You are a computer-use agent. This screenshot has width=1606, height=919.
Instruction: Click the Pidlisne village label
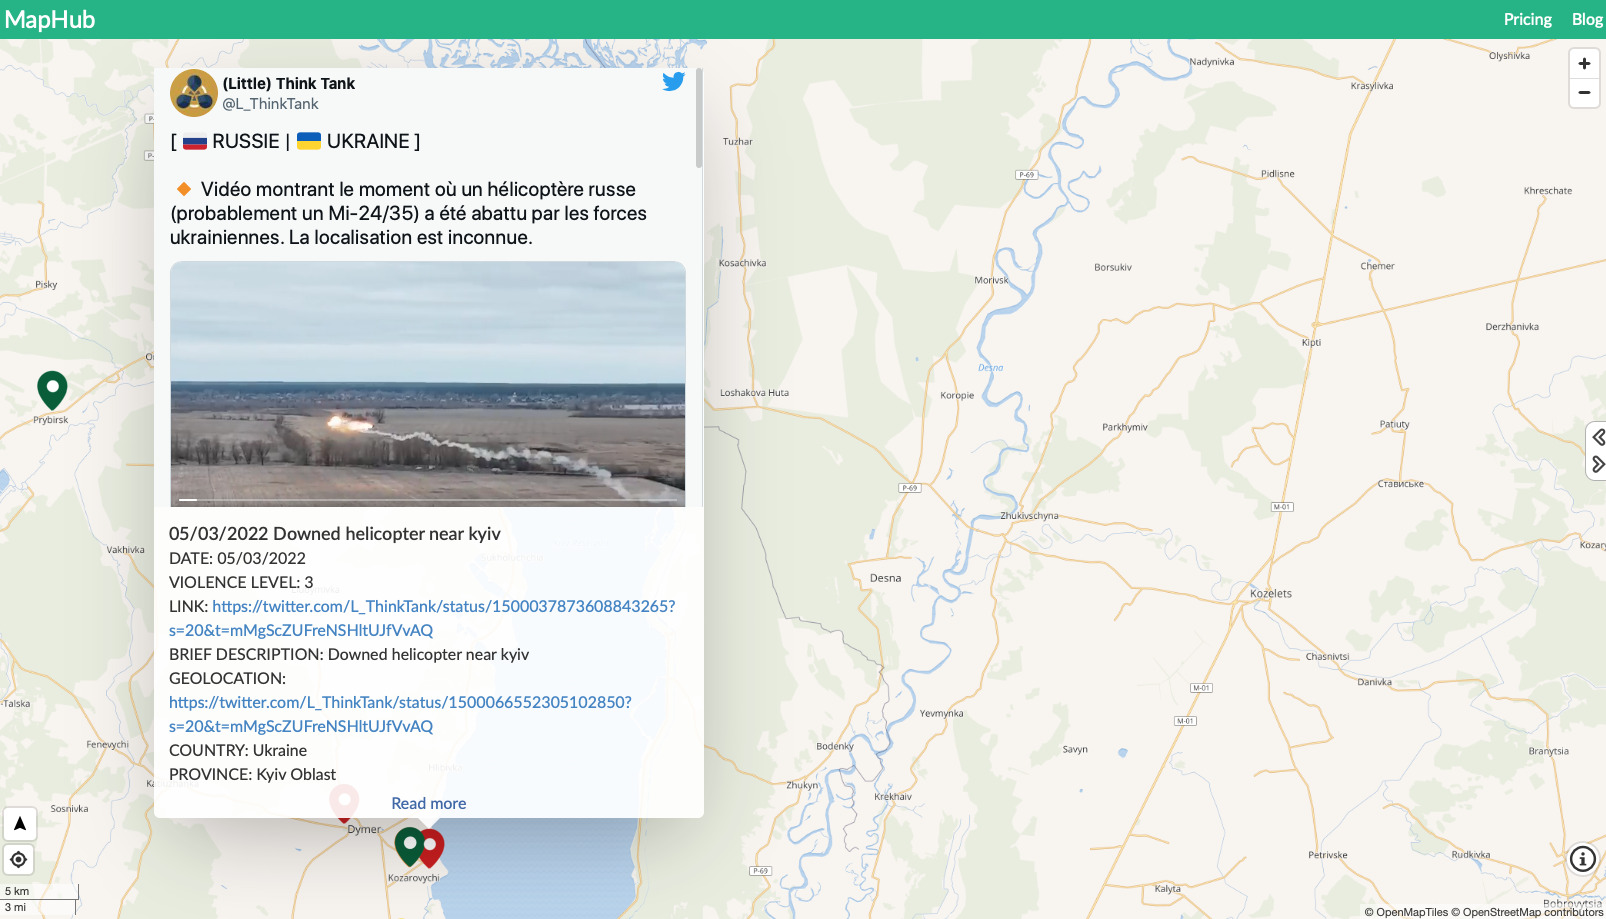(1278, 174)
